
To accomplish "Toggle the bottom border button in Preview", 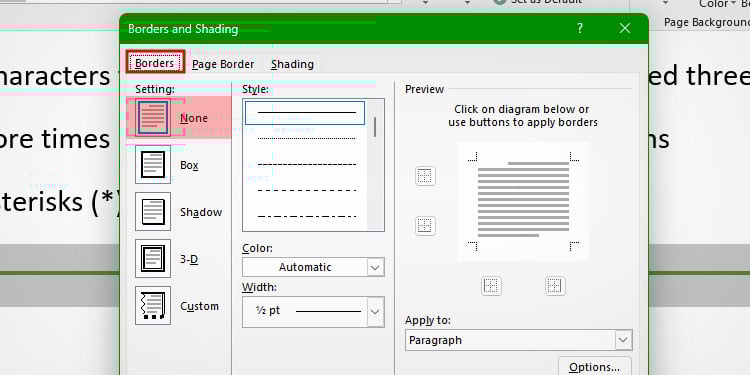I will (x=425, y=225).
